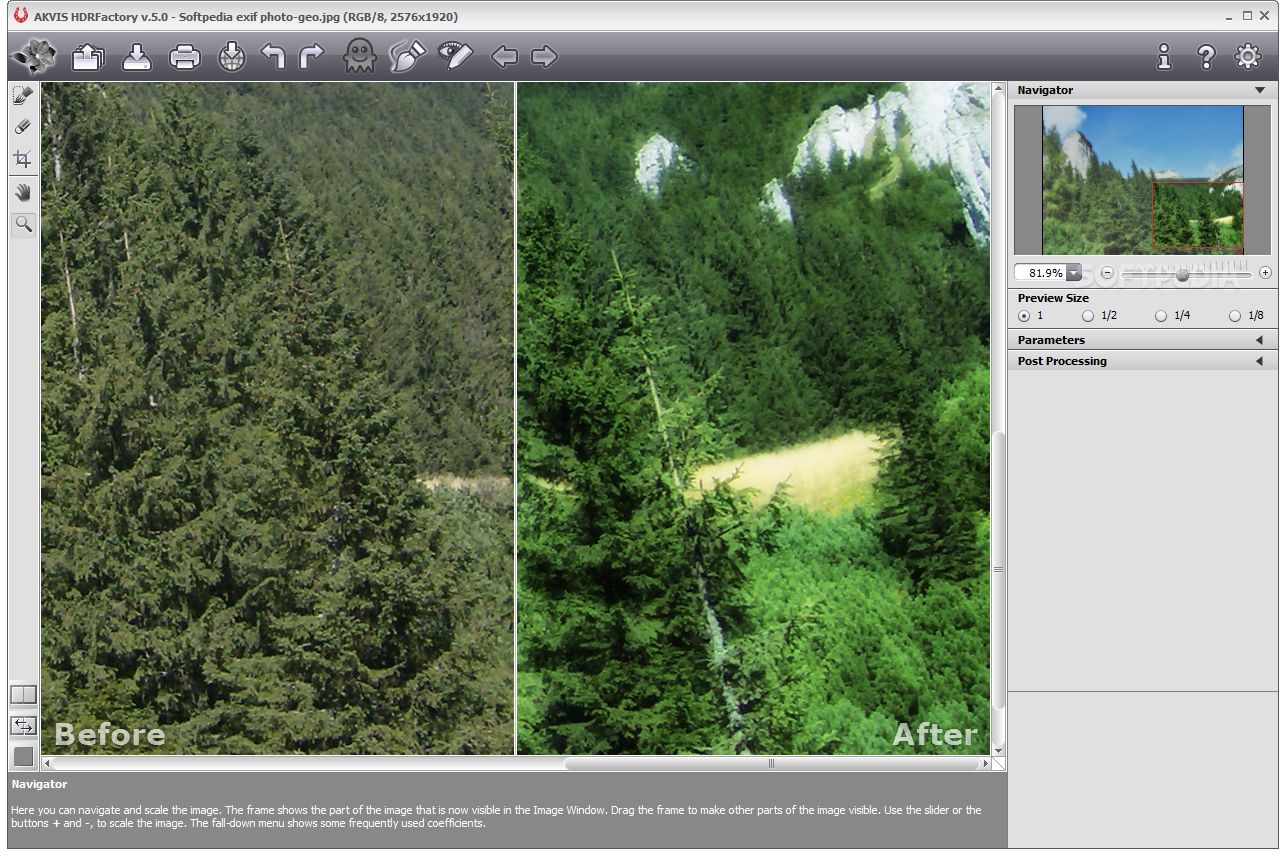Click the Navigator heading in hint panel
Image resolution: width=1286 pixels, height=856 pixels.
coord(40,784)
